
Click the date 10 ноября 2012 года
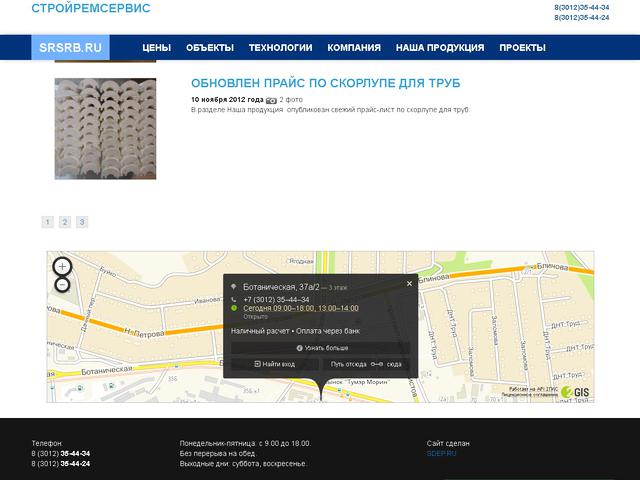[x=227, y=100]
